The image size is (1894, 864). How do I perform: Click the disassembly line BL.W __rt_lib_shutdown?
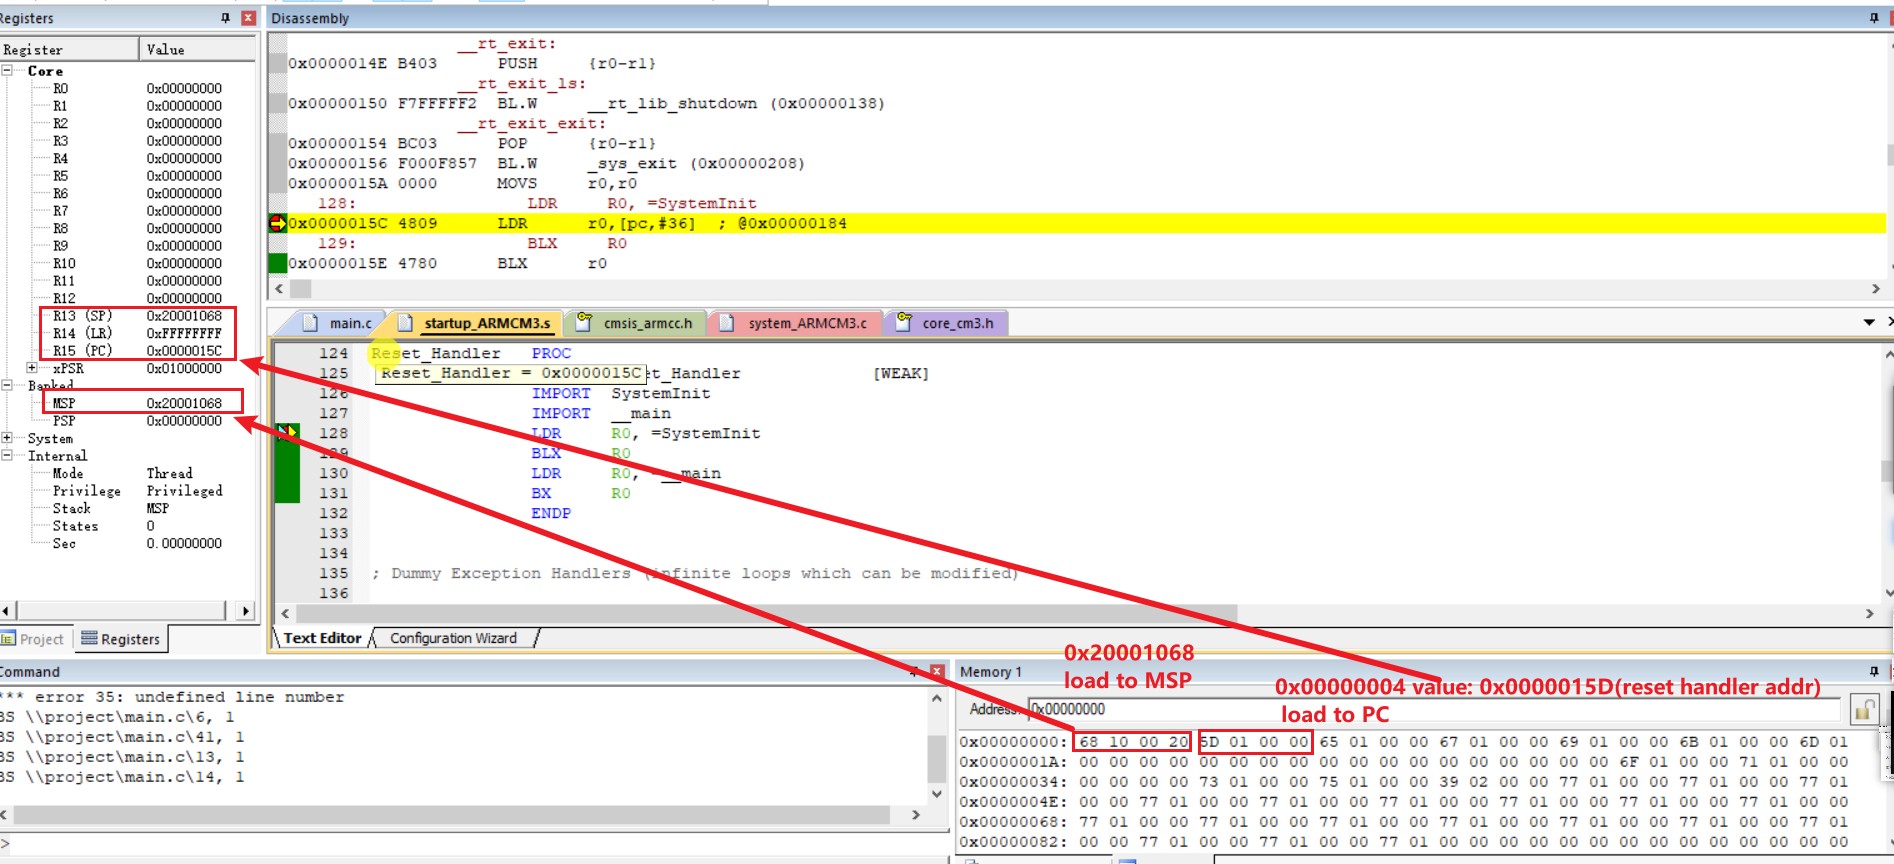click(586, 103)
